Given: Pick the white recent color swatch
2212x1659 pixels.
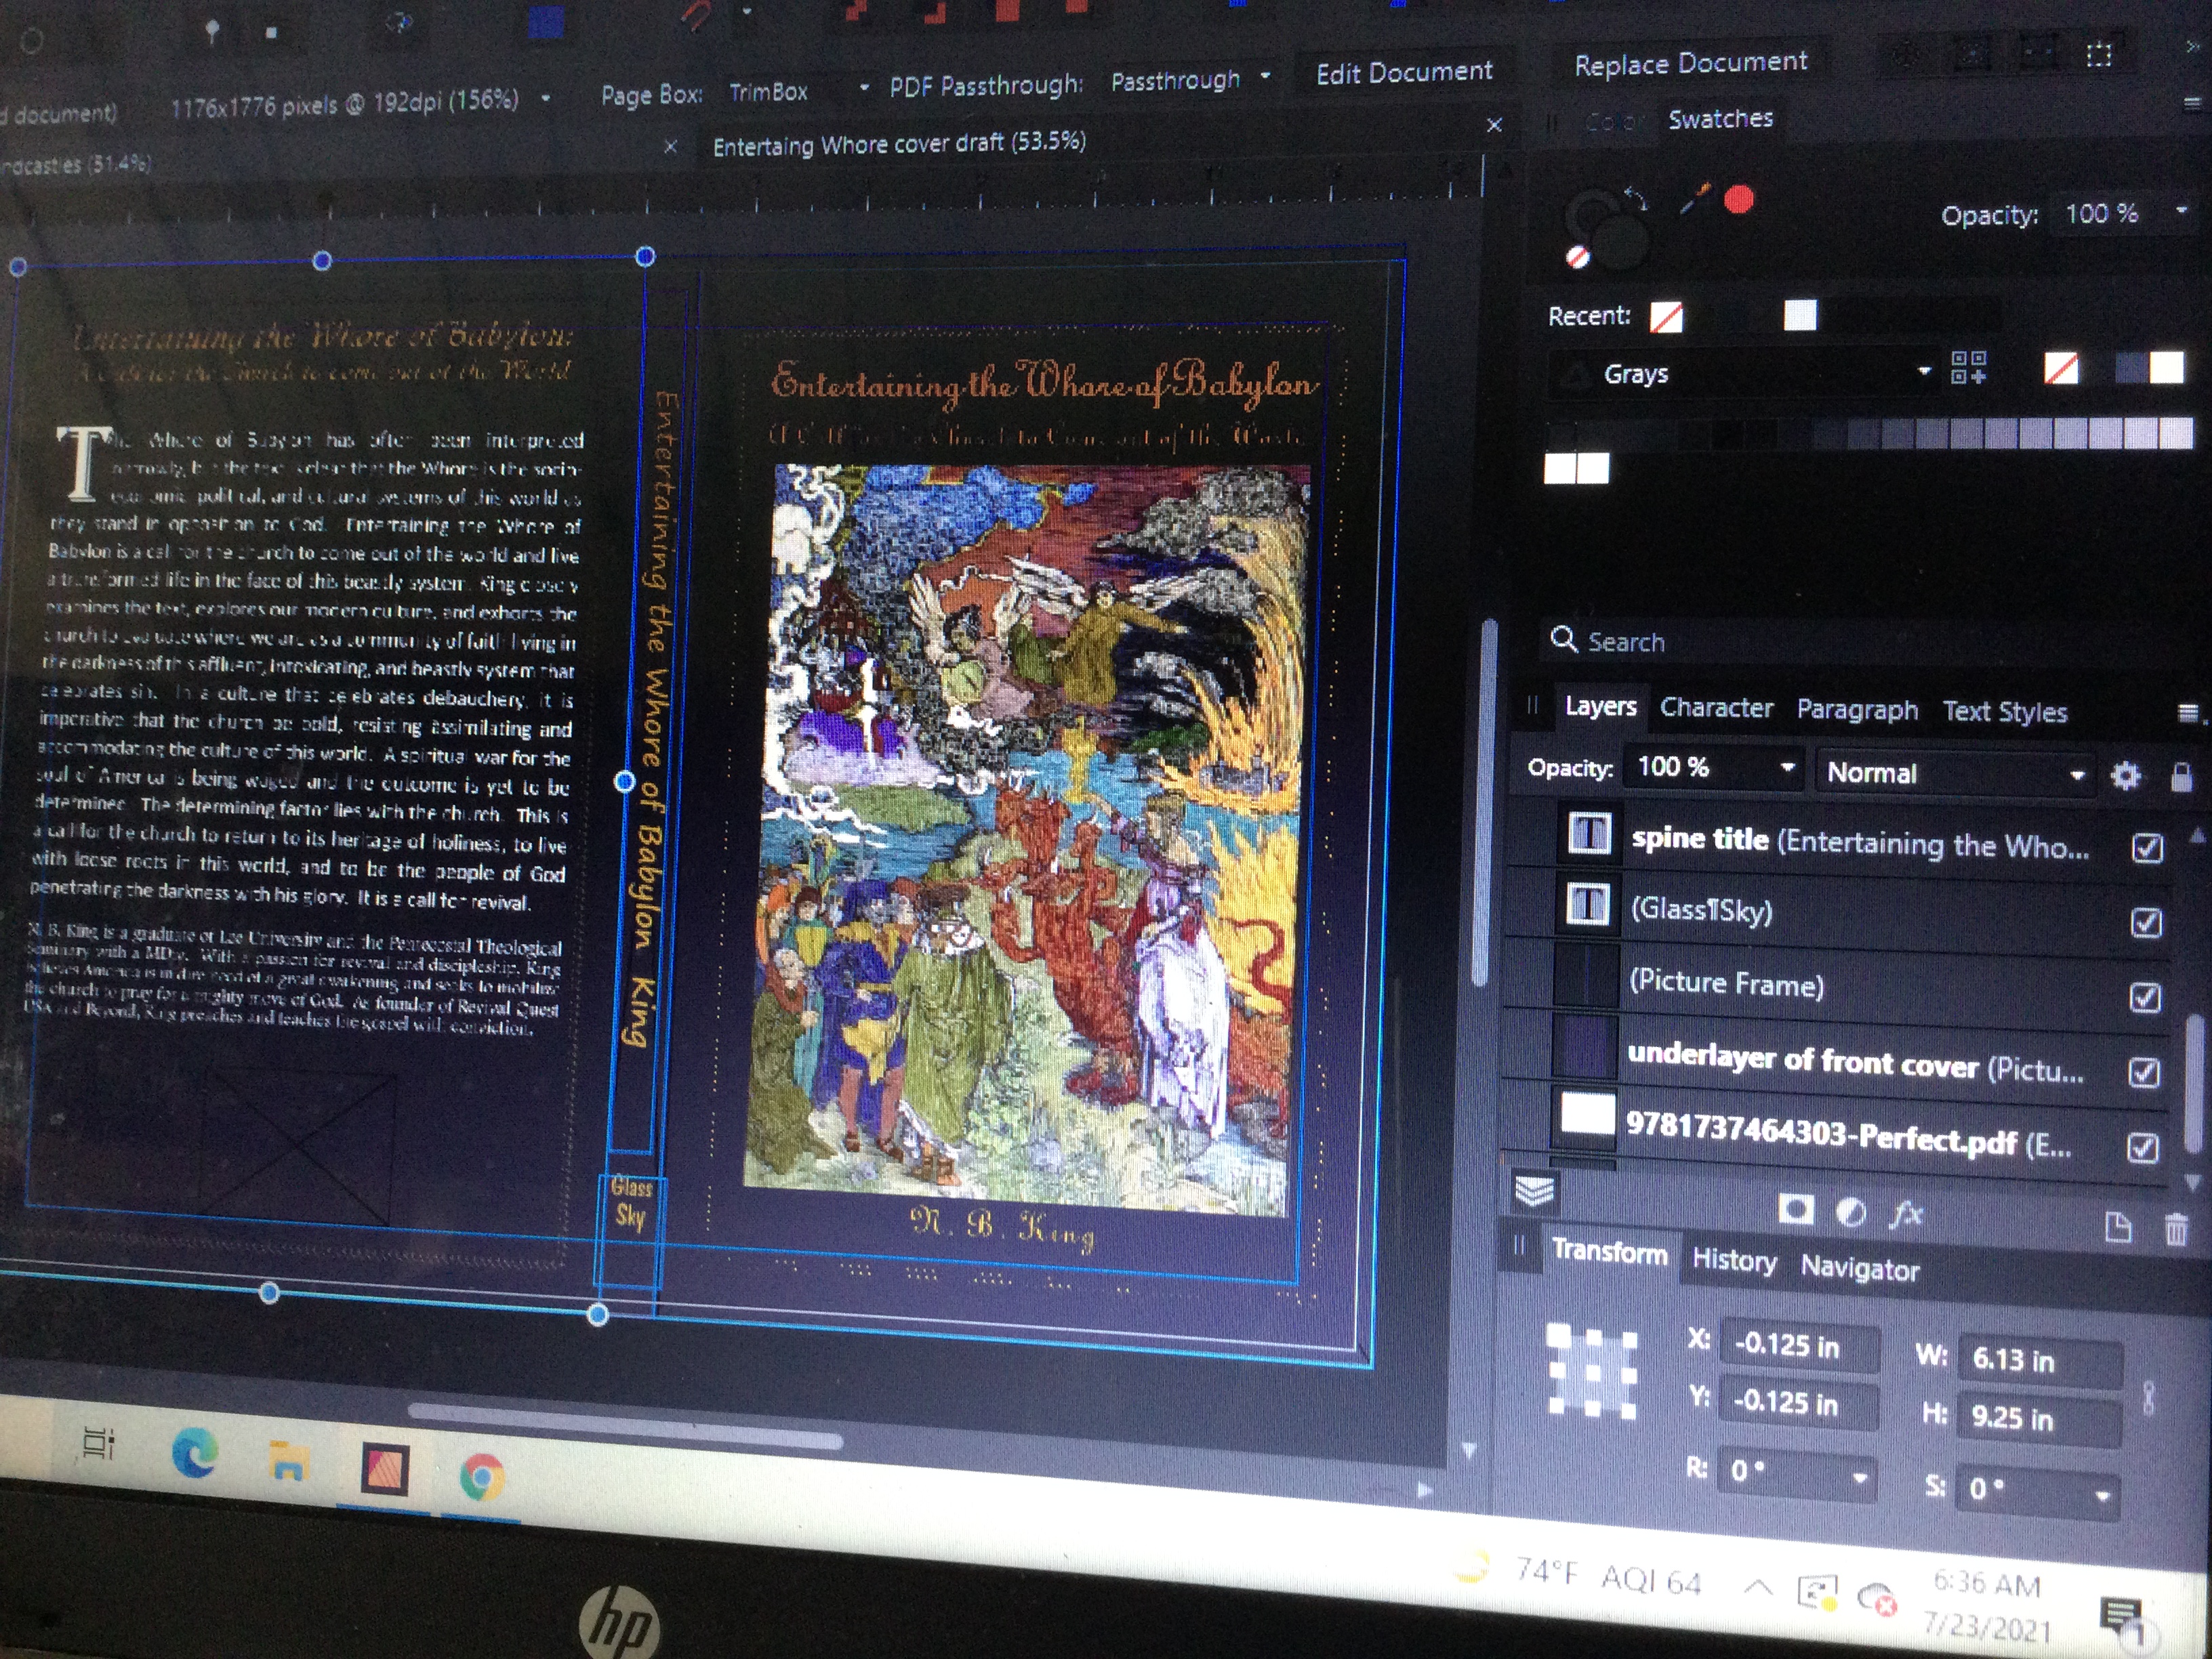Looking at the screenshot, I should 1799,316.
